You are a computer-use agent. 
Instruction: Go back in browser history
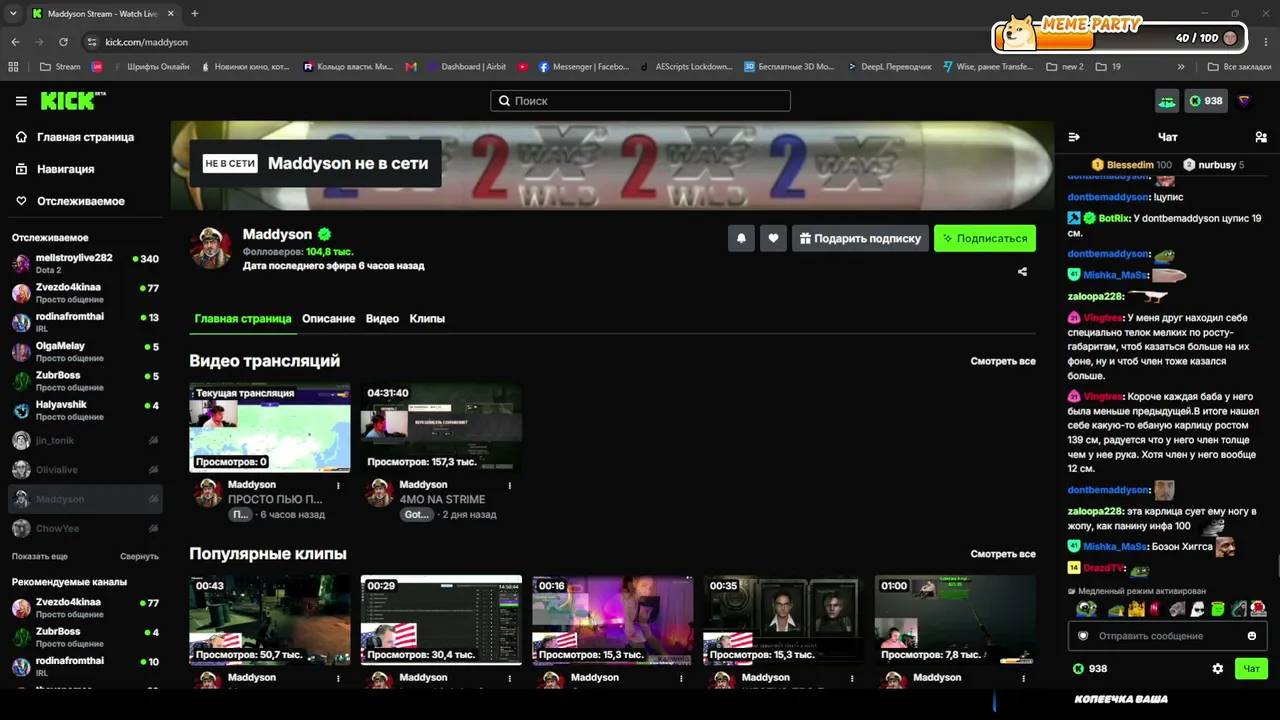pyautogui.click(x=15, y=42)
